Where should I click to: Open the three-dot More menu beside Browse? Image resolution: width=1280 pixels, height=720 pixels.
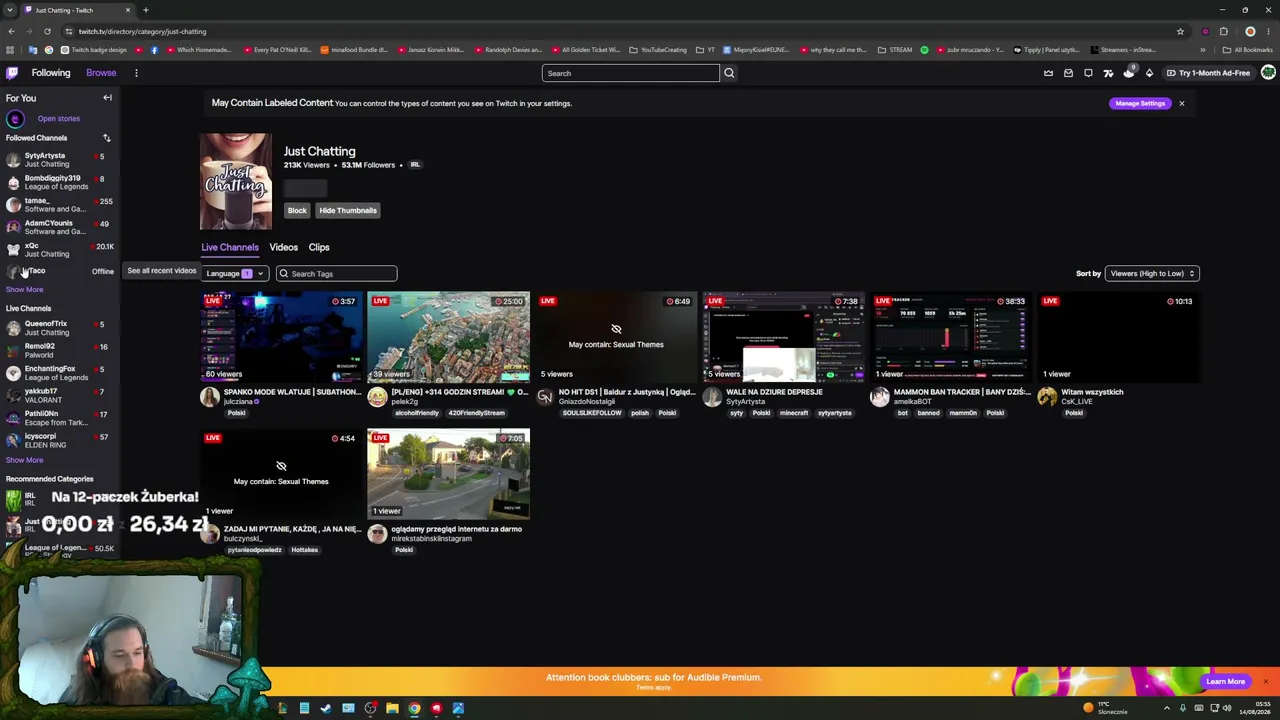click(136, 73)
